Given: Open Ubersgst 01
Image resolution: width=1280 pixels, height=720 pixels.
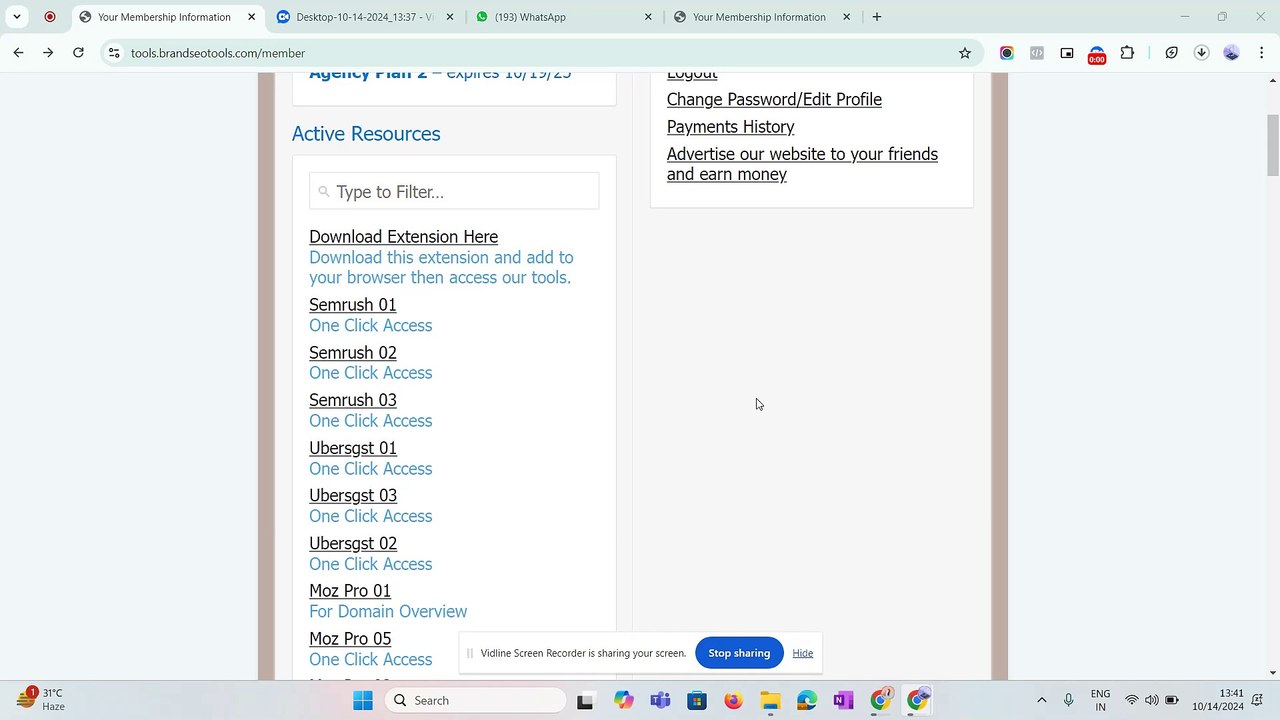Looking at the screenshot, I should click(353, 448).
